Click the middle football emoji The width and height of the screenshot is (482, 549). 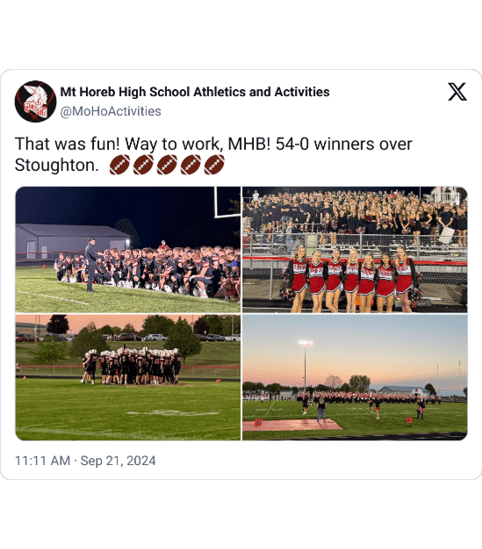pyautogui.click(x=167, y=165)
